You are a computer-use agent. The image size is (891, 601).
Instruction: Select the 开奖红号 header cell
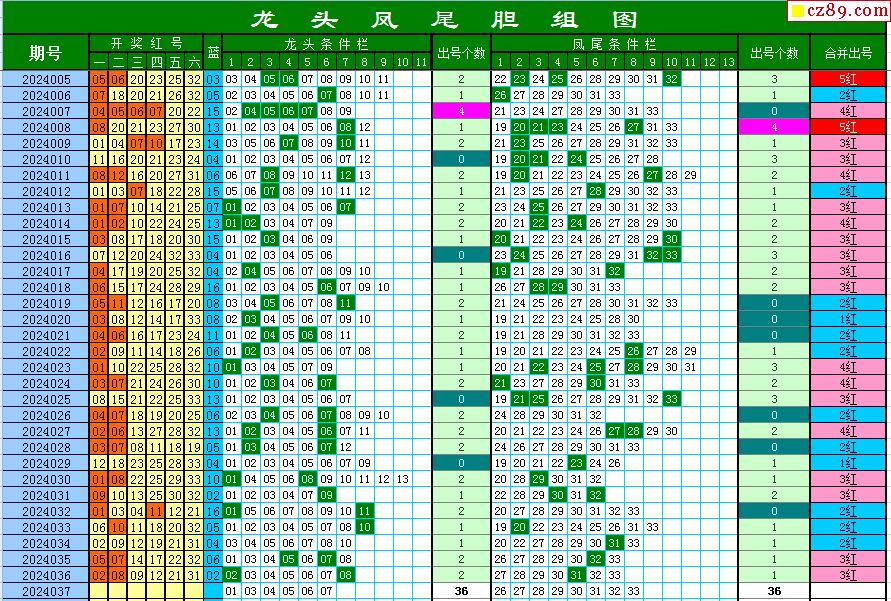point(146,43)
